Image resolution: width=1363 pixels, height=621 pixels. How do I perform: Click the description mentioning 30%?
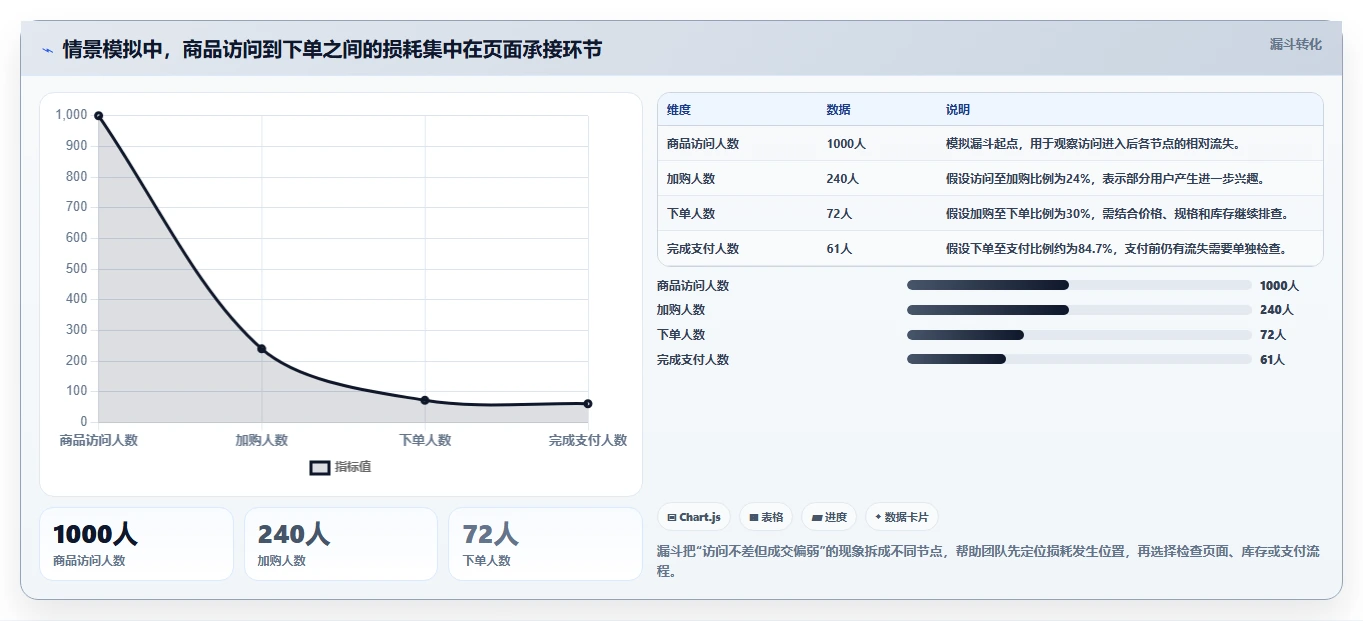(x=1117, y=214)
